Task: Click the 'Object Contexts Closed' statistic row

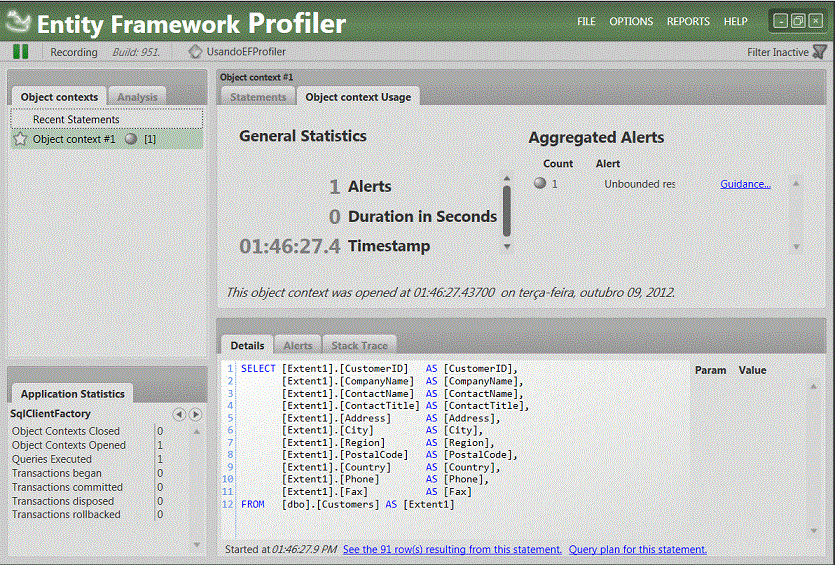Action: [x=87, y=431]
